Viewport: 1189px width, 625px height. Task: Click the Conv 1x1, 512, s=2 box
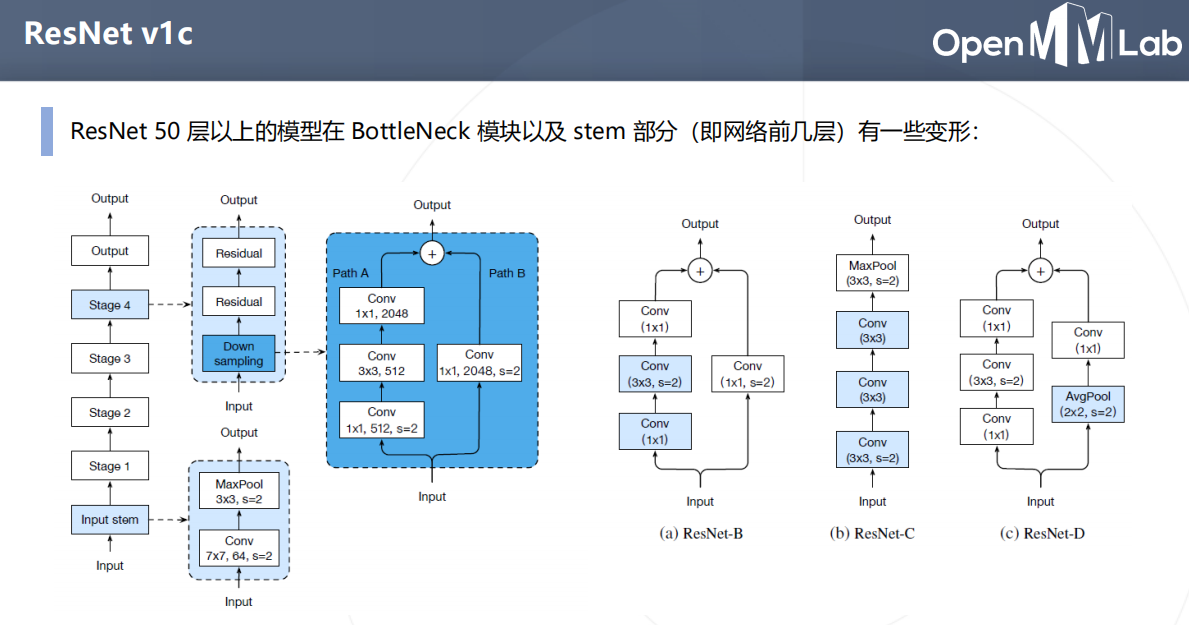381,419
